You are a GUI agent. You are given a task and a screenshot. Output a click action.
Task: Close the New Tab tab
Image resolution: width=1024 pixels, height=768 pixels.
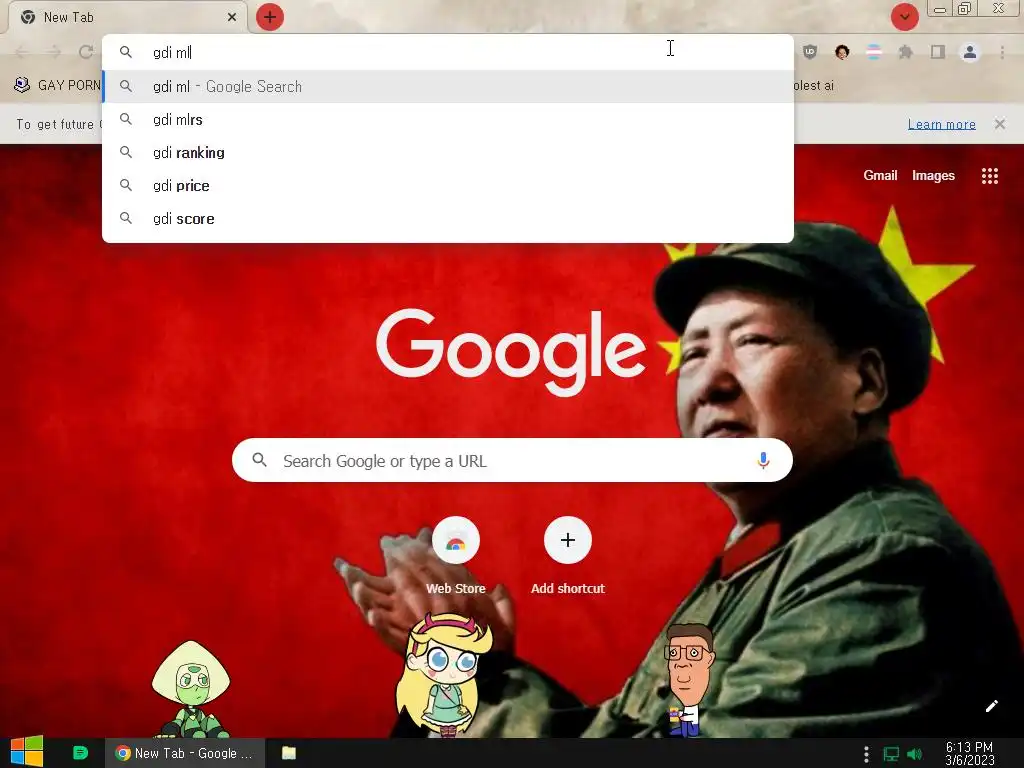[x=232, y=17]
